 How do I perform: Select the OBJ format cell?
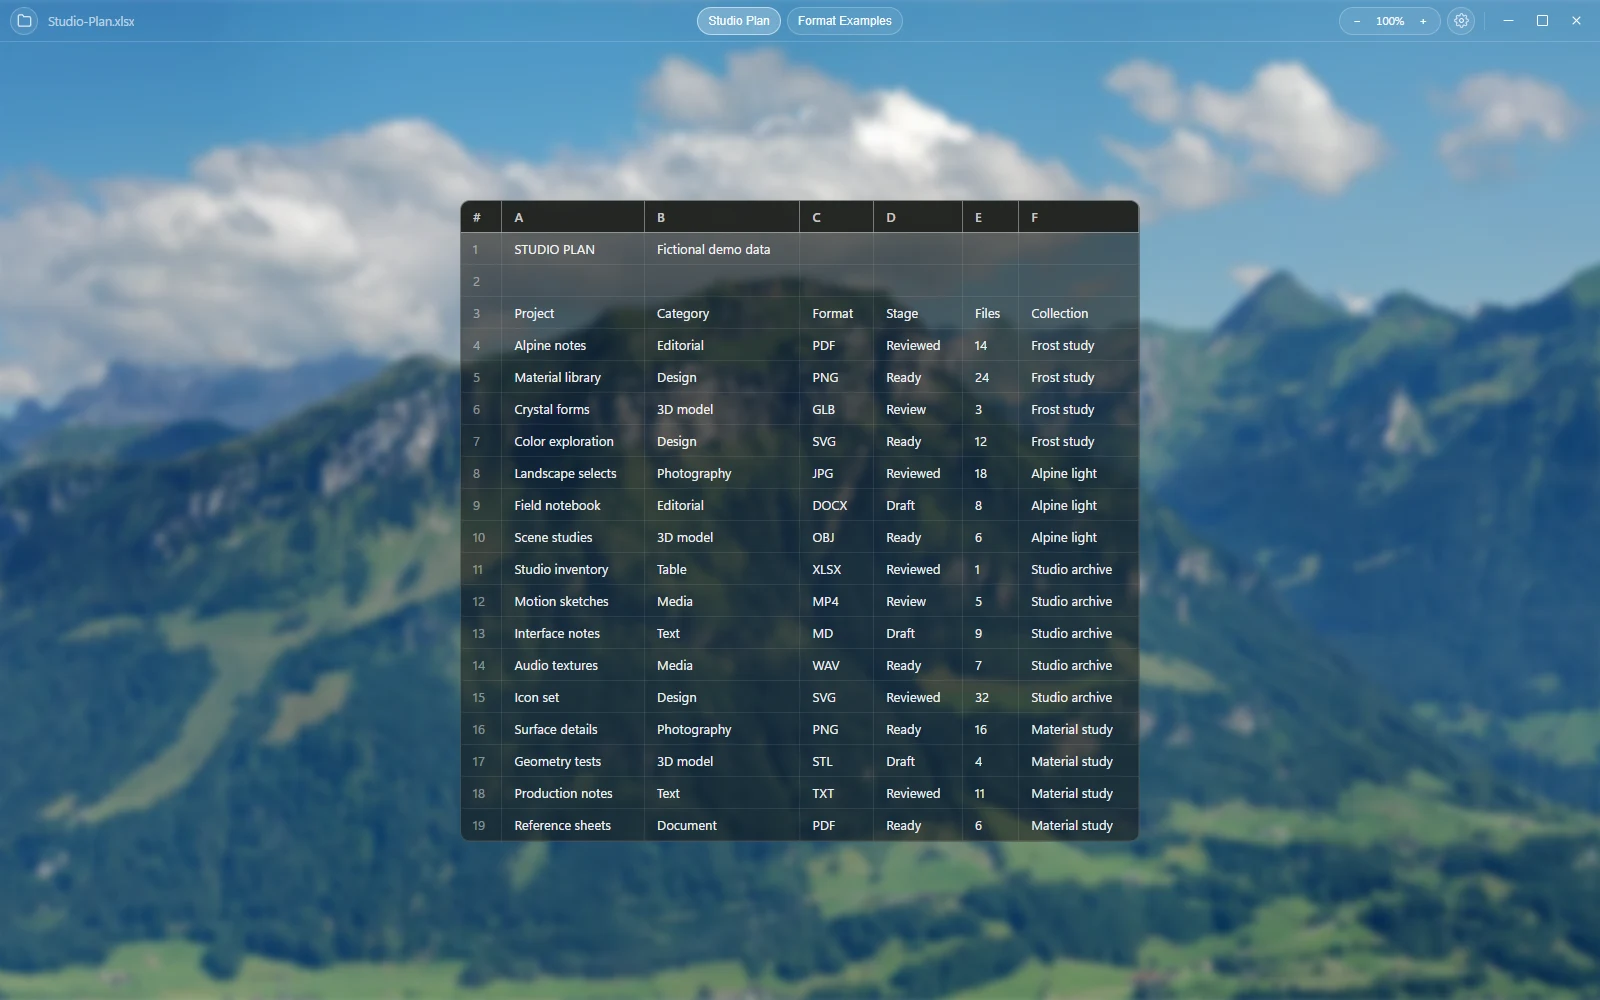click(x=837, y=537)
